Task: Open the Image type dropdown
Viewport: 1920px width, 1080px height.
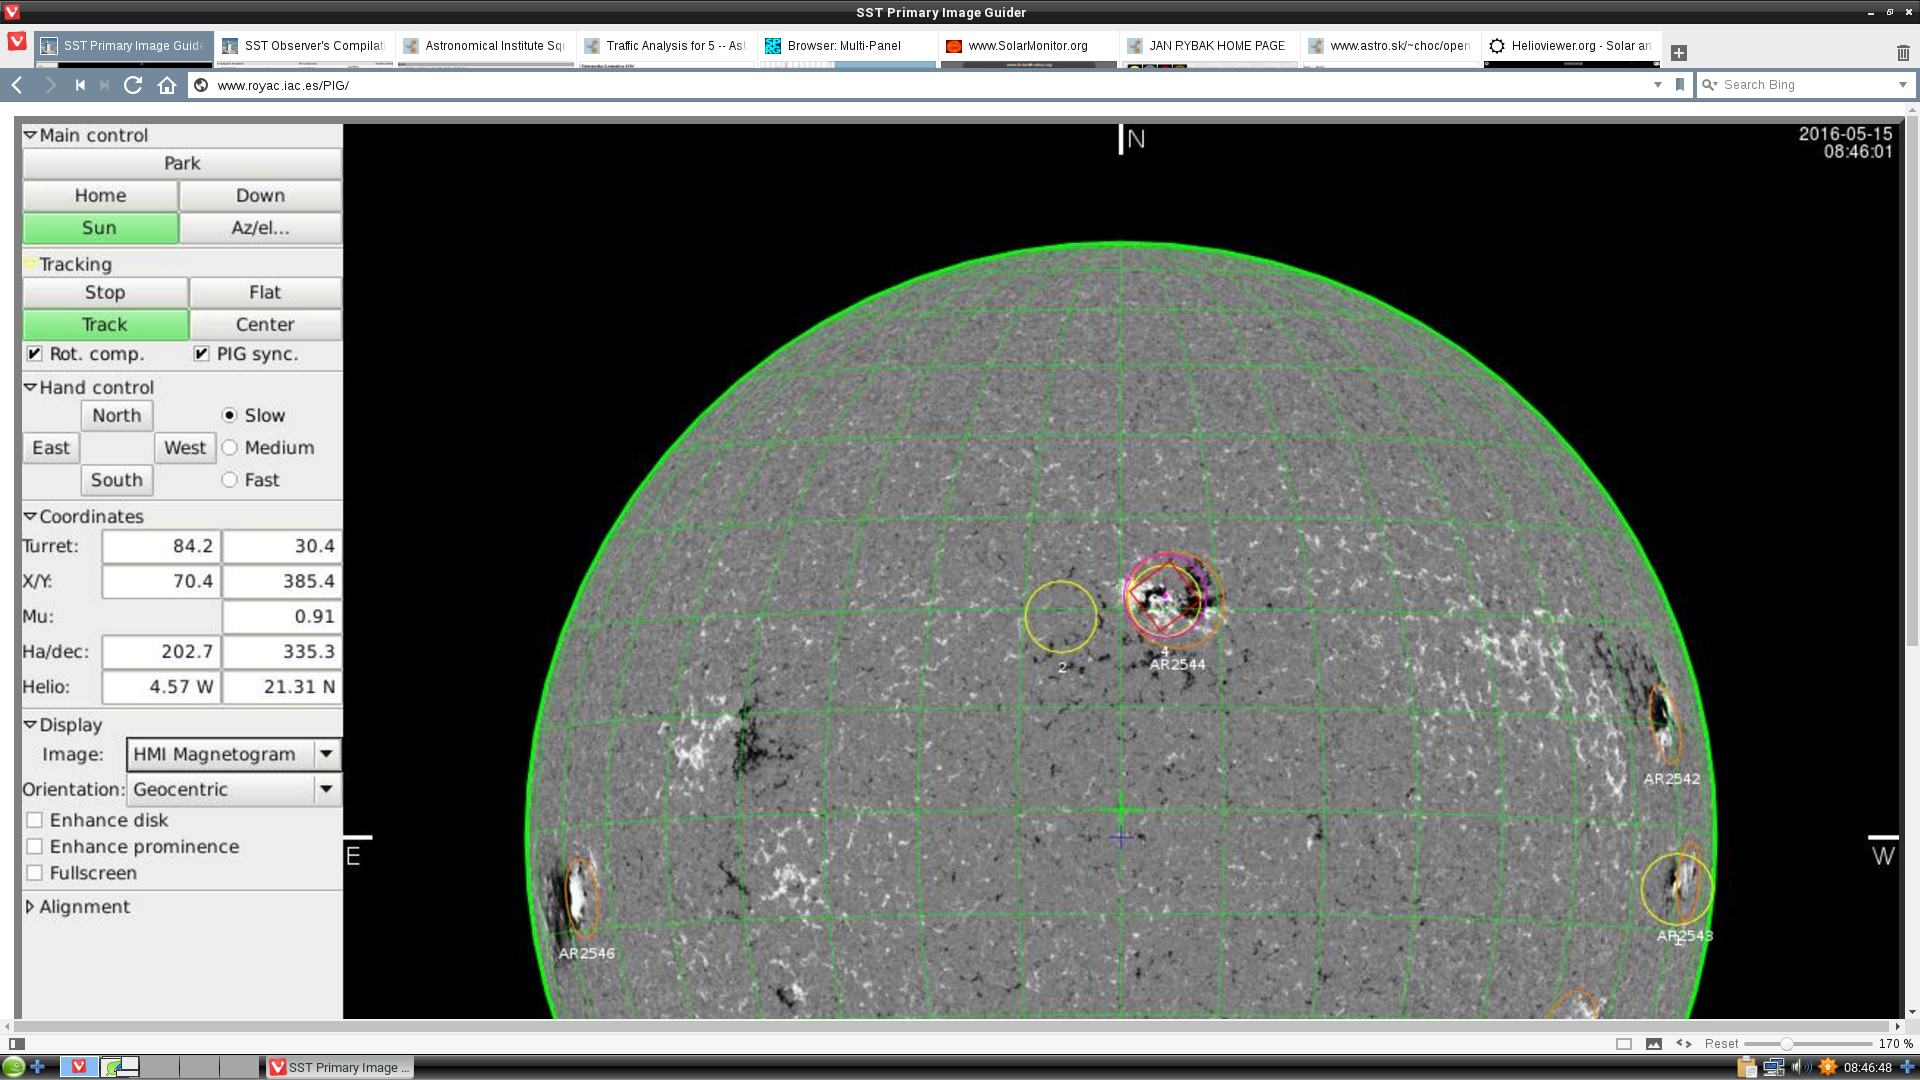Action: tap(326, 754)
